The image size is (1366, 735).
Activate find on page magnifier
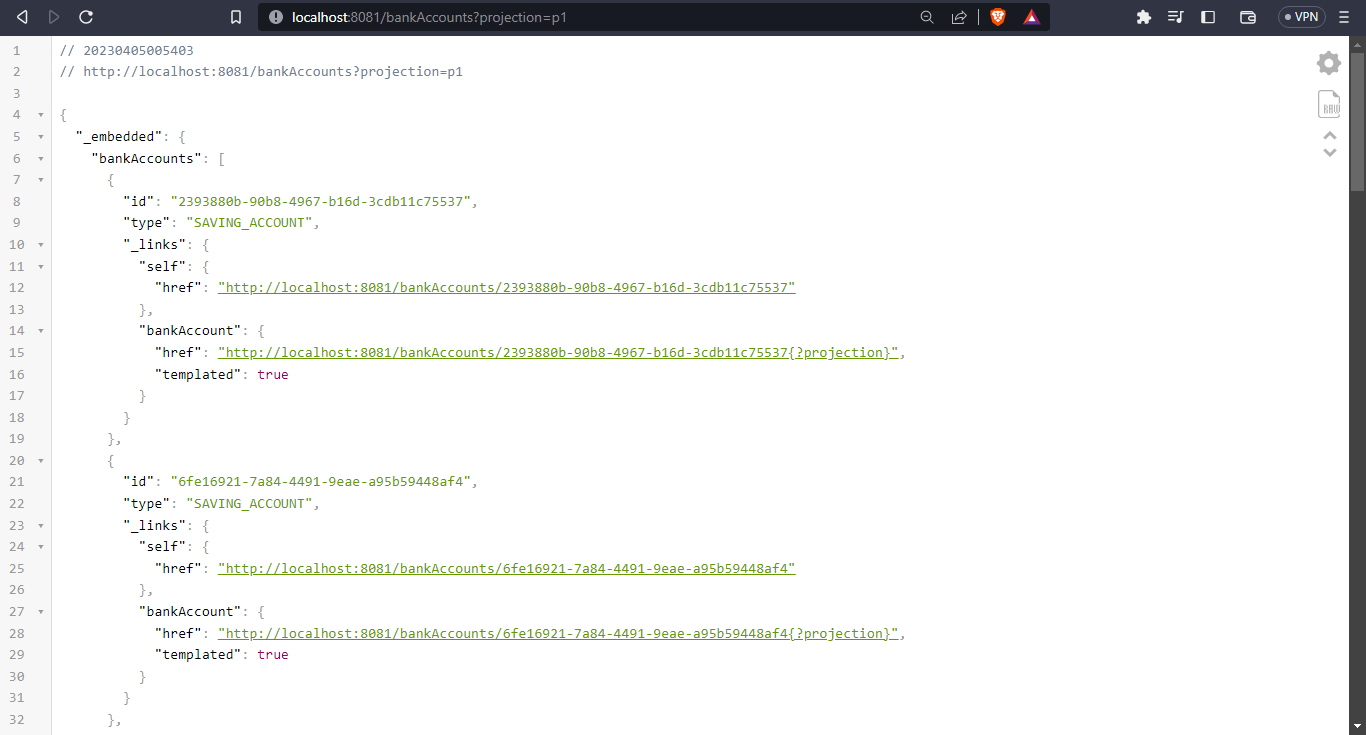[926, 16]
